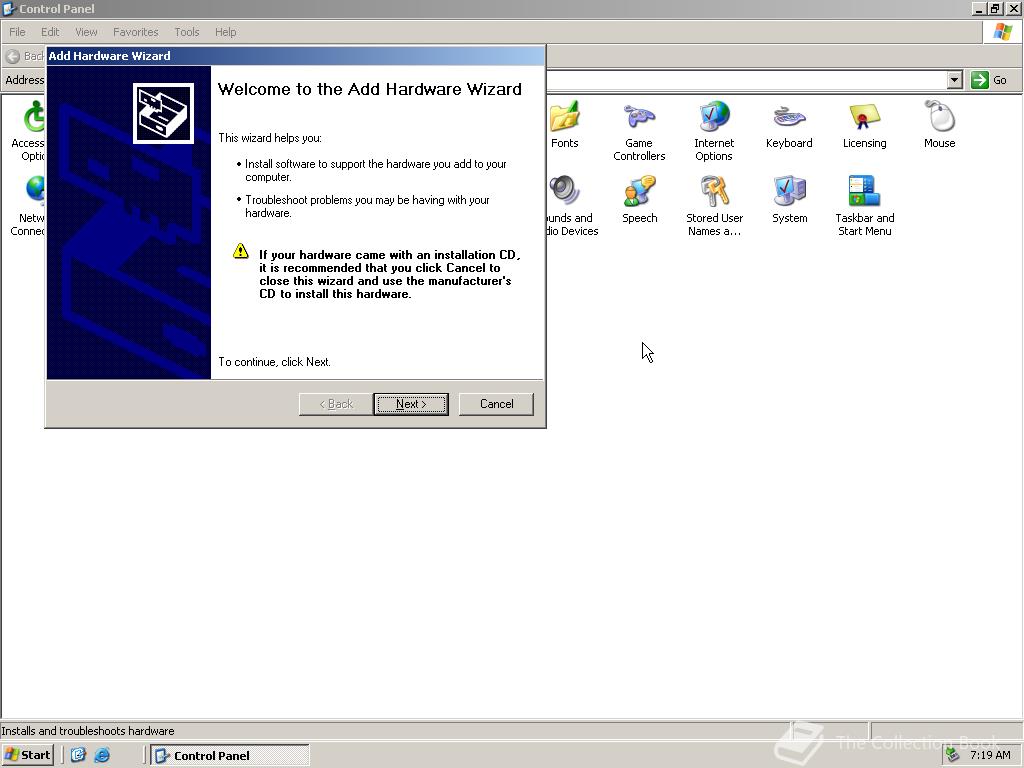Click the disabled Back wizard button
The width and height of the screenshot is (1024, 768).
coord(336,404)
